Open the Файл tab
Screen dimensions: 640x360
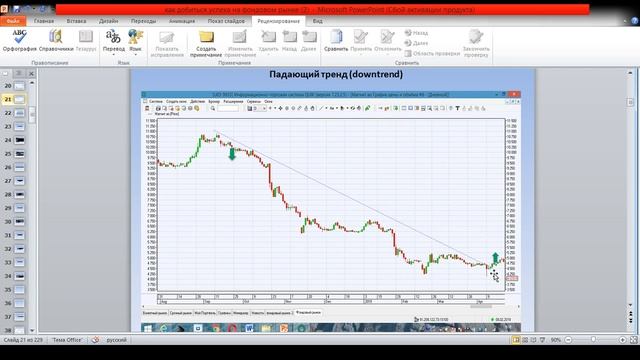tap(13, 21)
